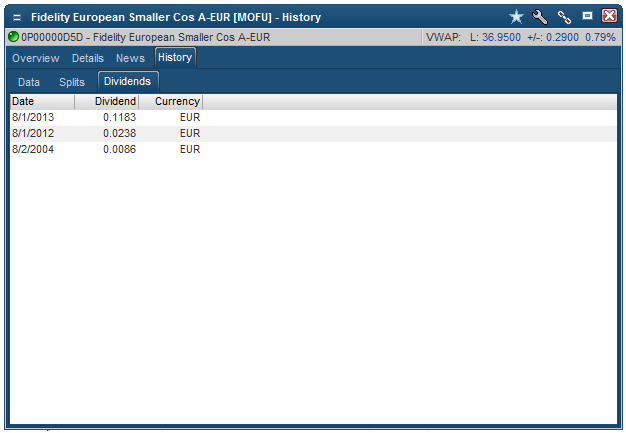This screenshot has width=626, height=433.
Task: Select the History tab
Action: coord(175,57)
